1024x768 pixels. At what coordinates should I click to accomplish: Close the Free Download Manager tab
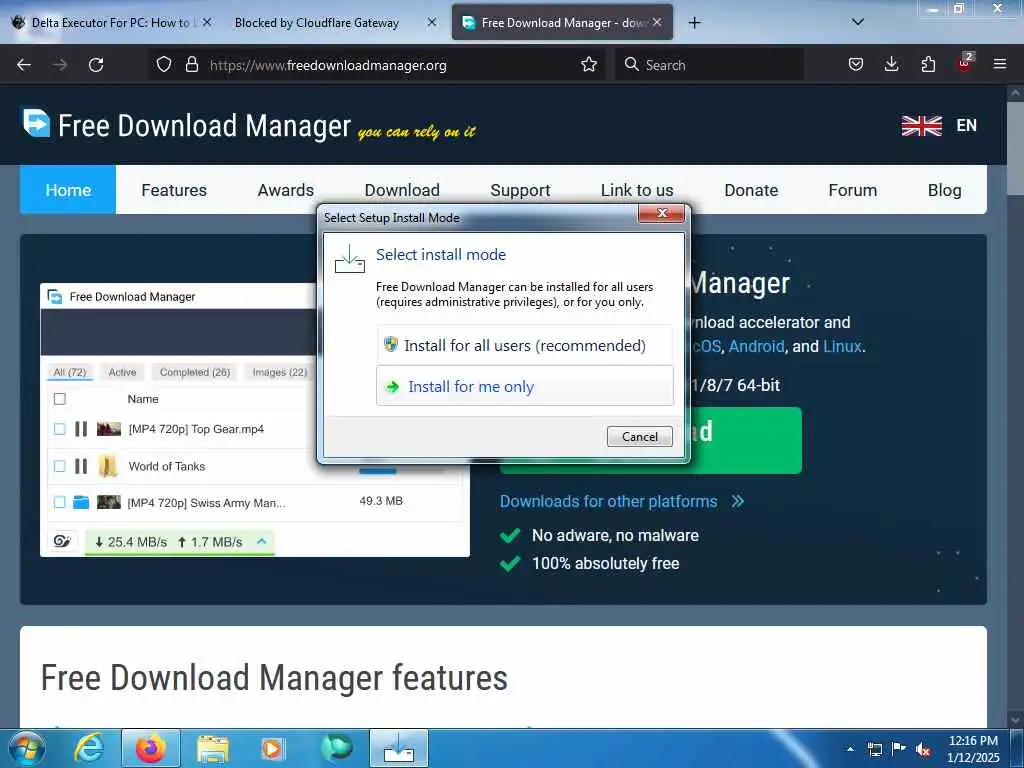click(657, 22)
